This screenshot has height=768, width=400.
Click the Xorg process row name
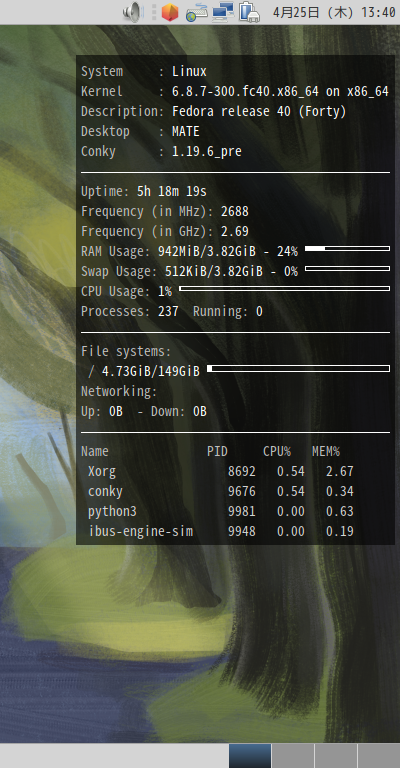click(102, 472)
